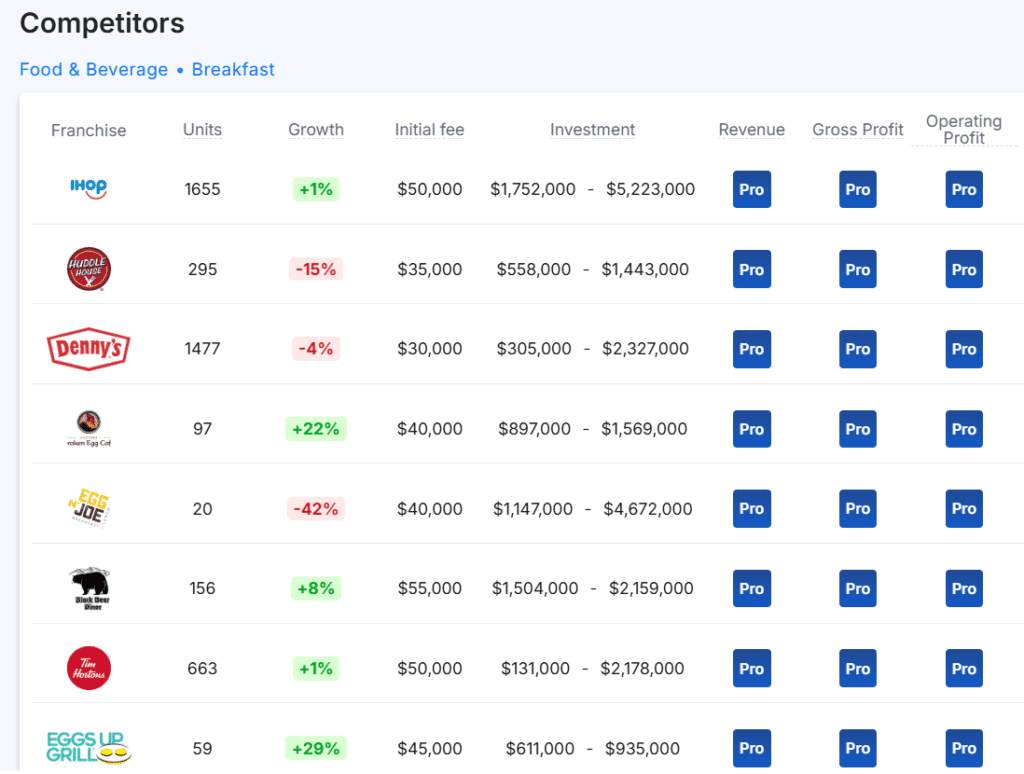Sort by the Gross Profit column header

click(857, 129)
